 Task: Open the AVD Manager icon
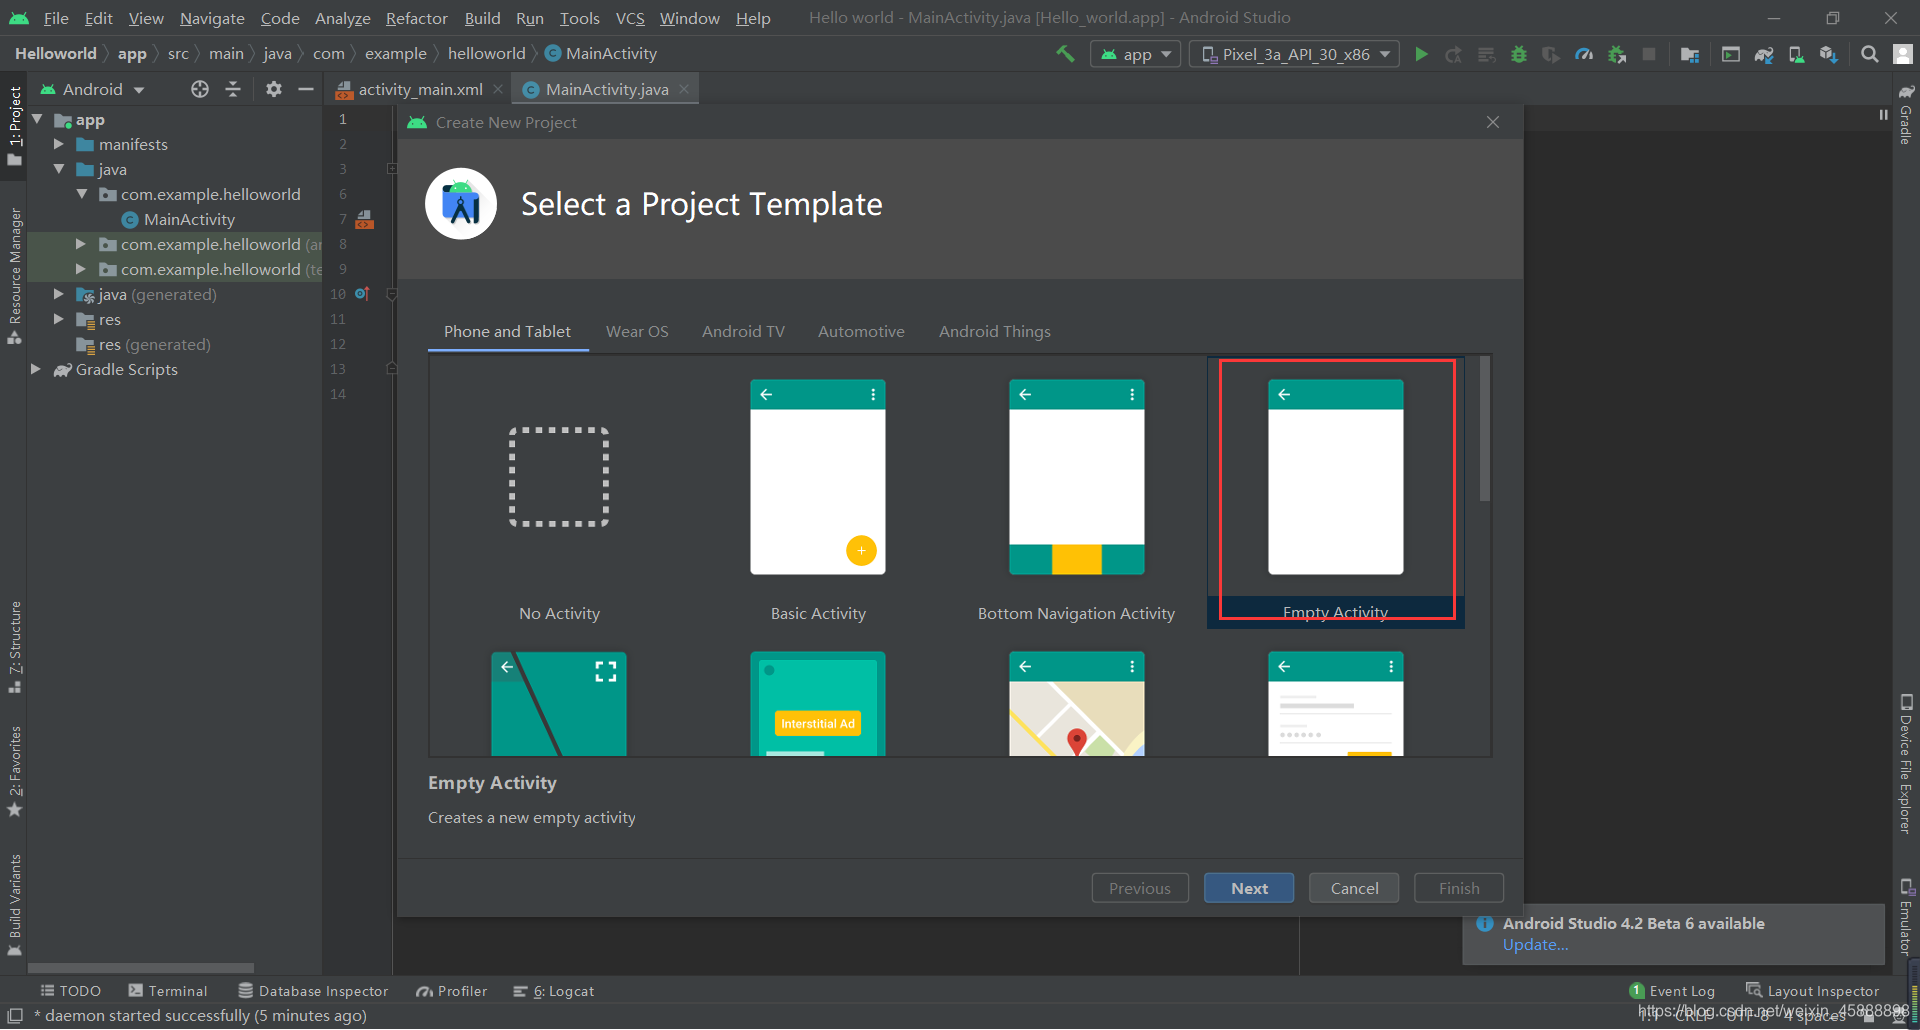[x=1796, y=54]
